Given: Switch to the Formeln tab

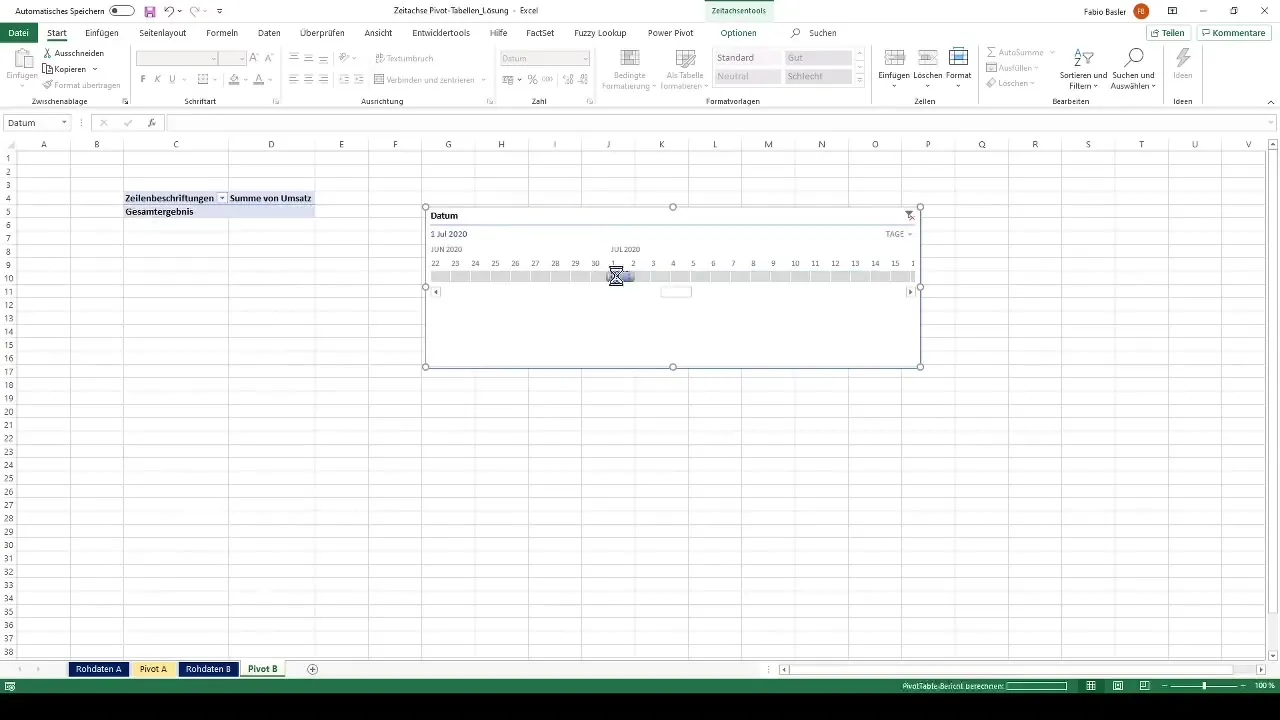Looking at the screenshot, I should (222, 33).
